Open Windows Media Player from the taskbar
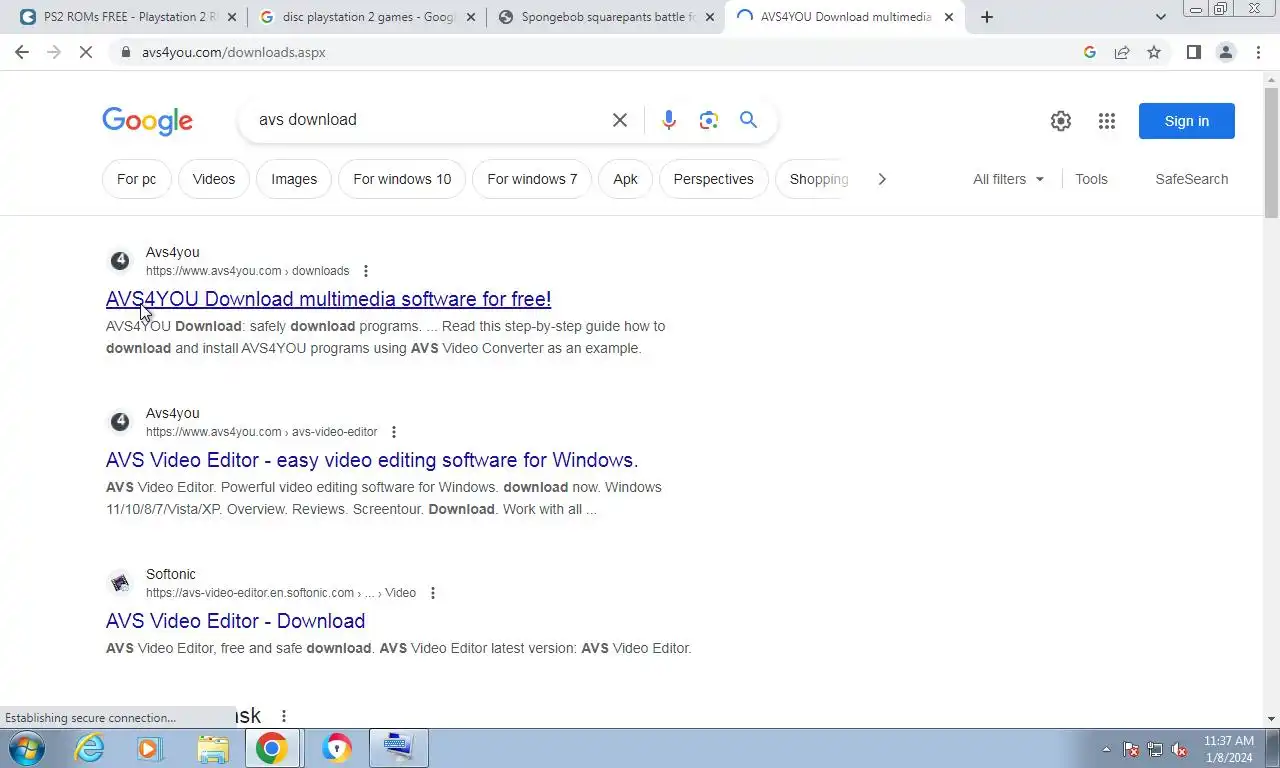Viewport: 1280px width, 768px height. tap(150, 748)
